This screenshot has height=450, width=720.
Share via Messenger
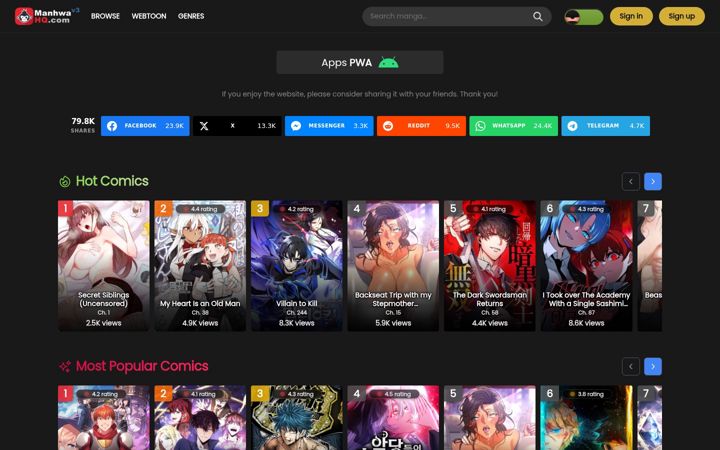point(329,126)
